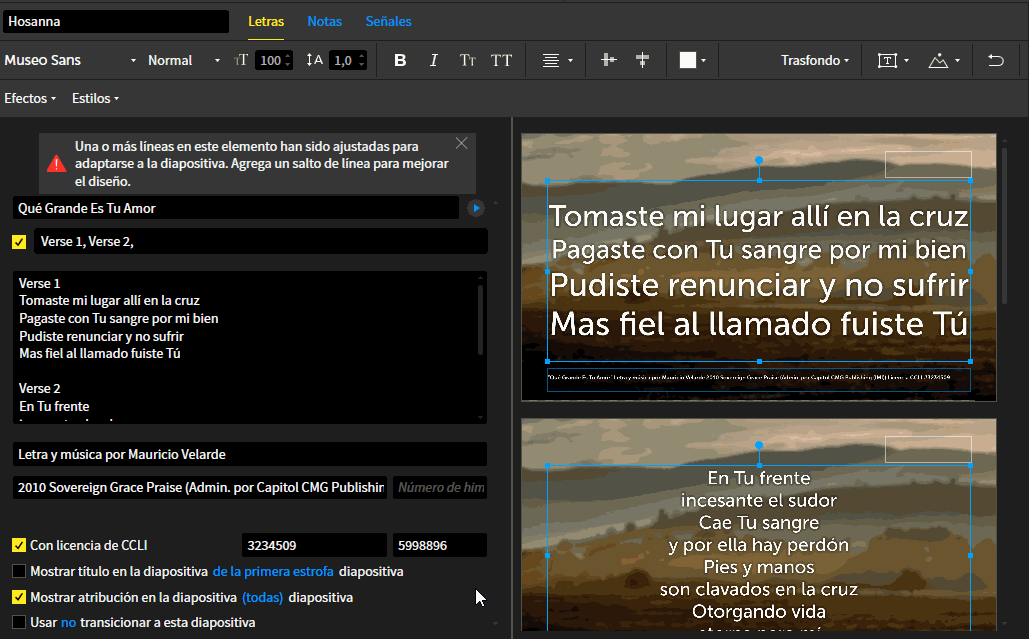Select the first slide lyrics text box
Image resolution: width=1029 pixels, height=639 pixels.
759,271
